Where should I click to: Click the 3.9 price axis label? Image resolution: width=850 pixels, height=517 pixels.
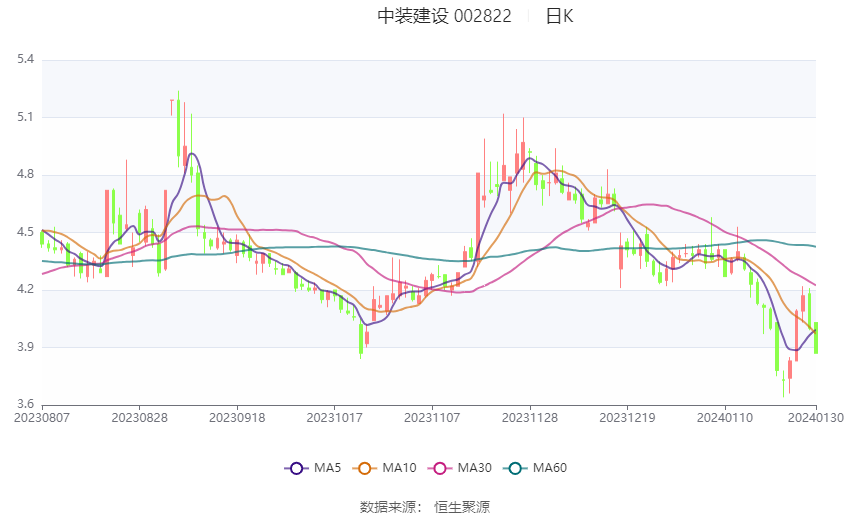tap(25, 347)
